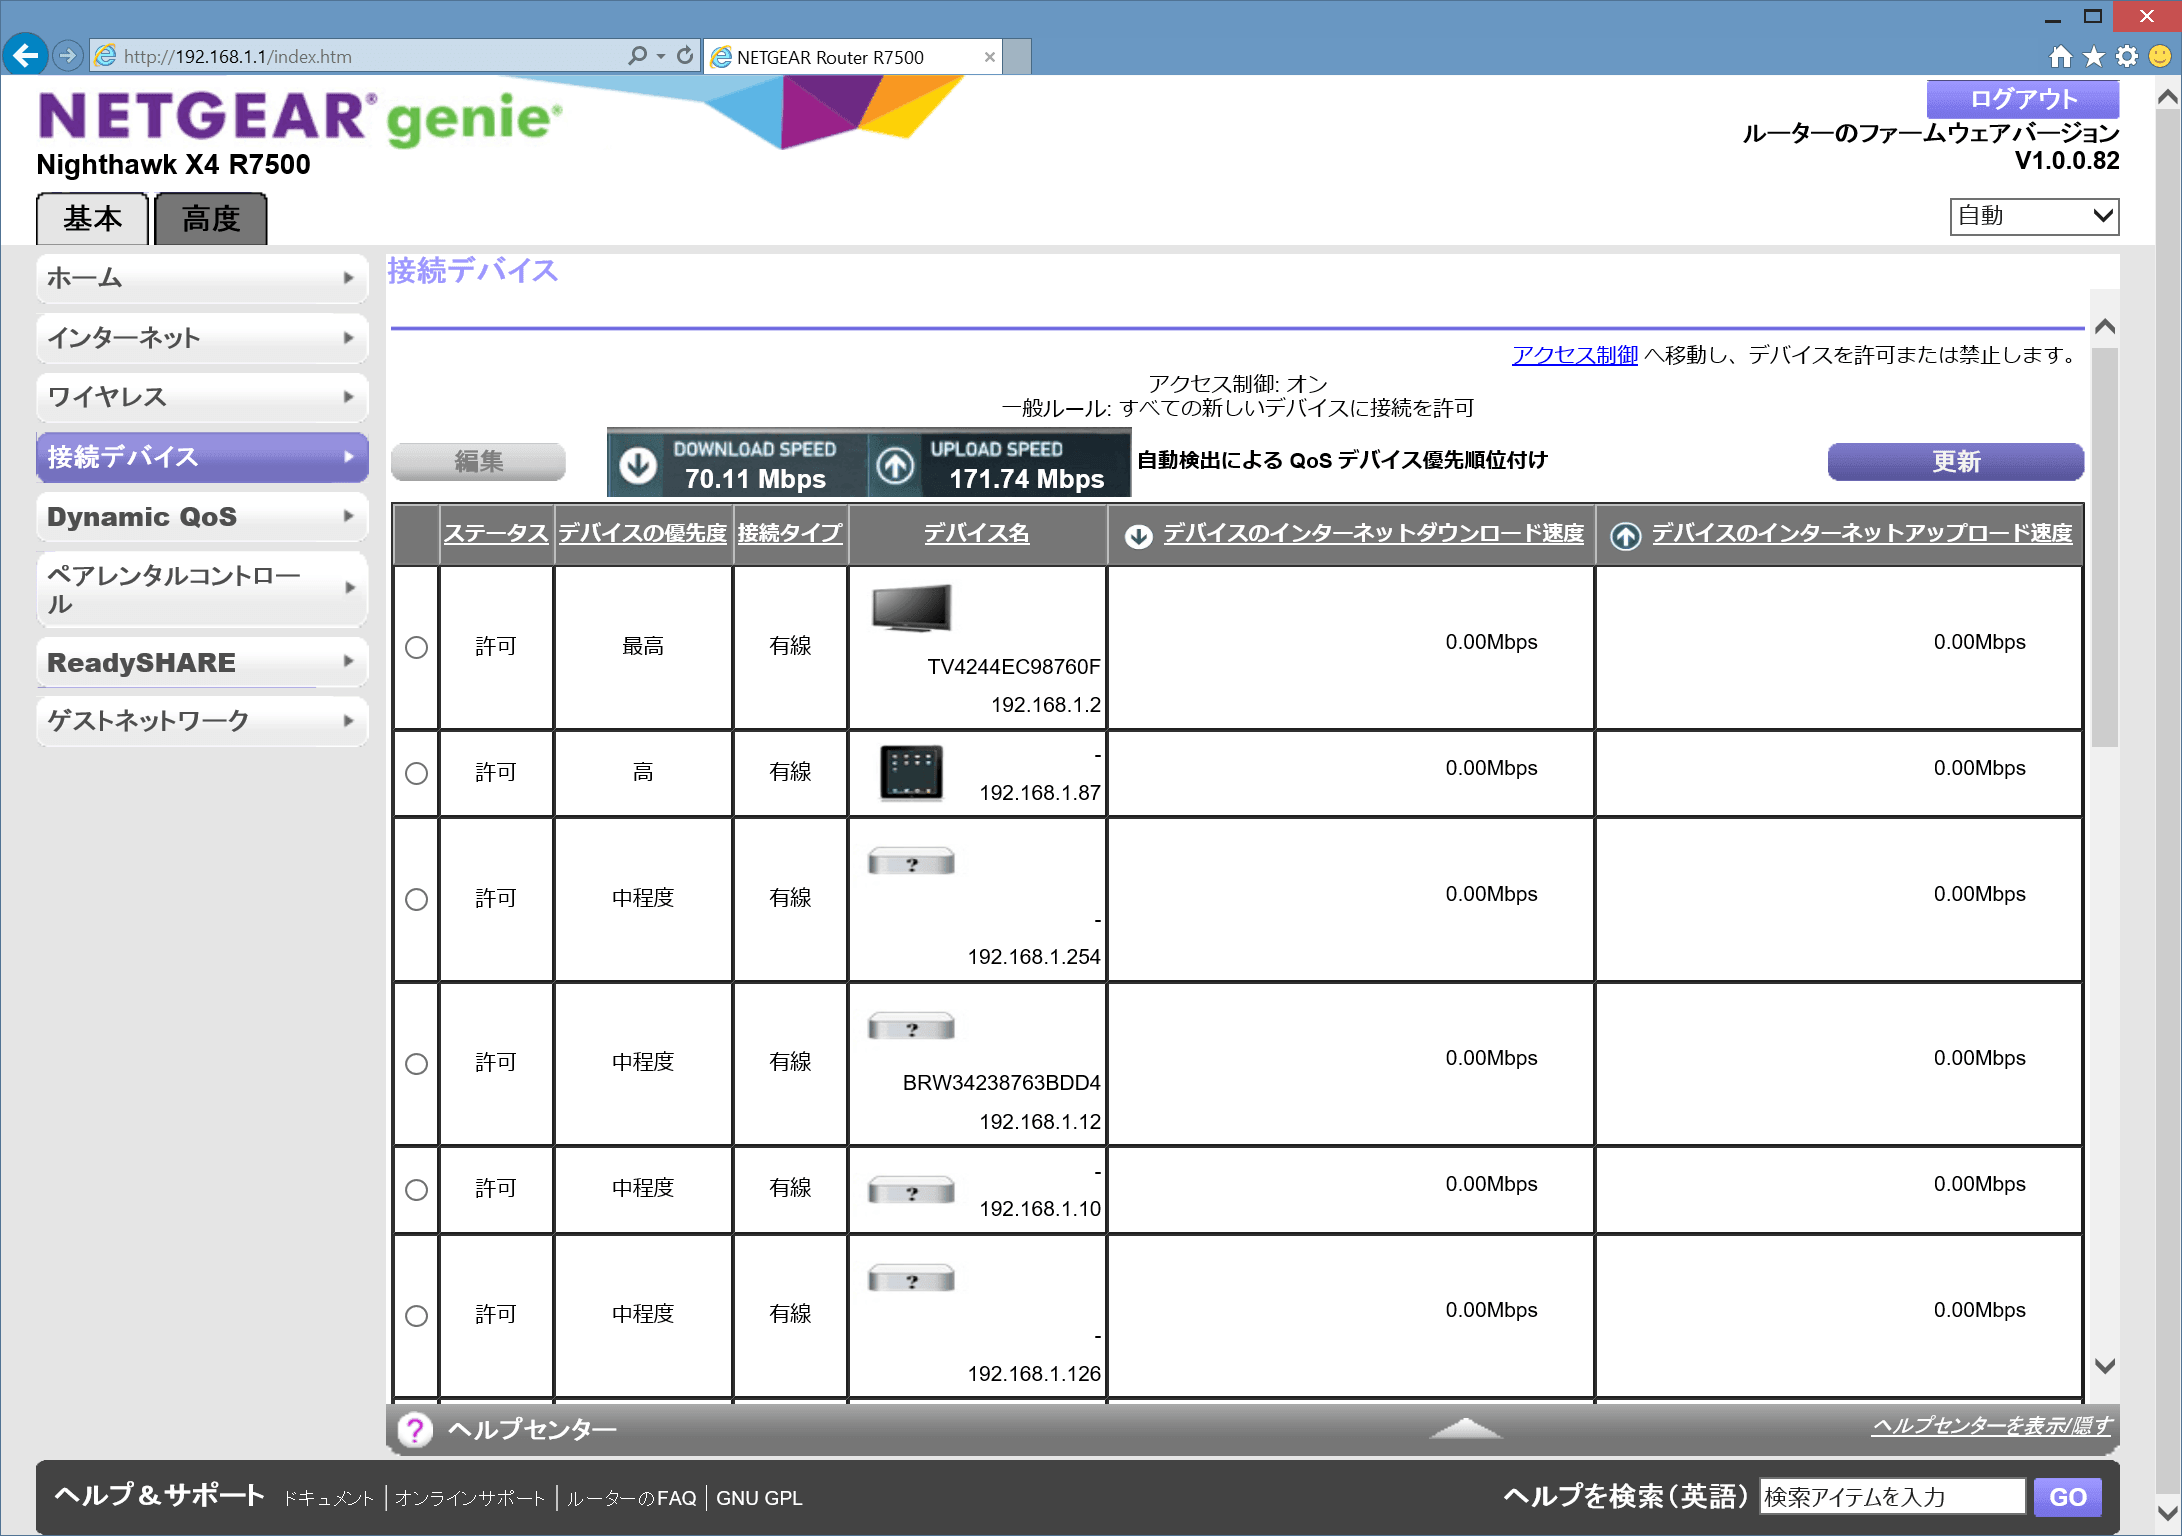
Task: Open the browser home icon
Action: click(x=2060, y=56)
